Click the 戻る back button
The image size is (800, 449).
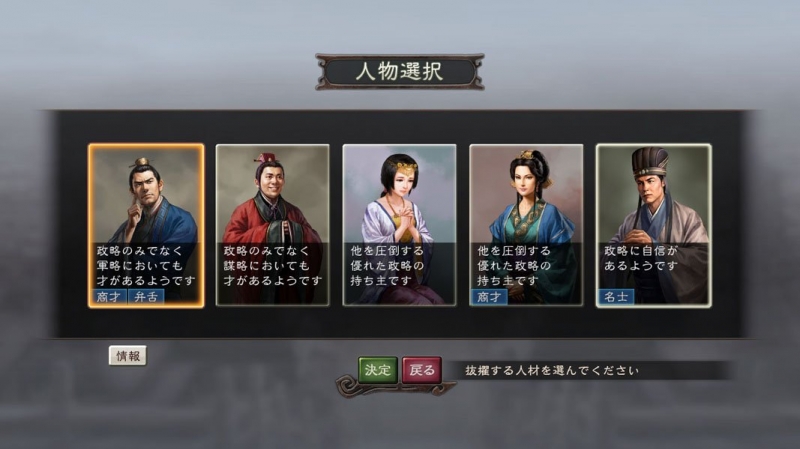(422, 370)
